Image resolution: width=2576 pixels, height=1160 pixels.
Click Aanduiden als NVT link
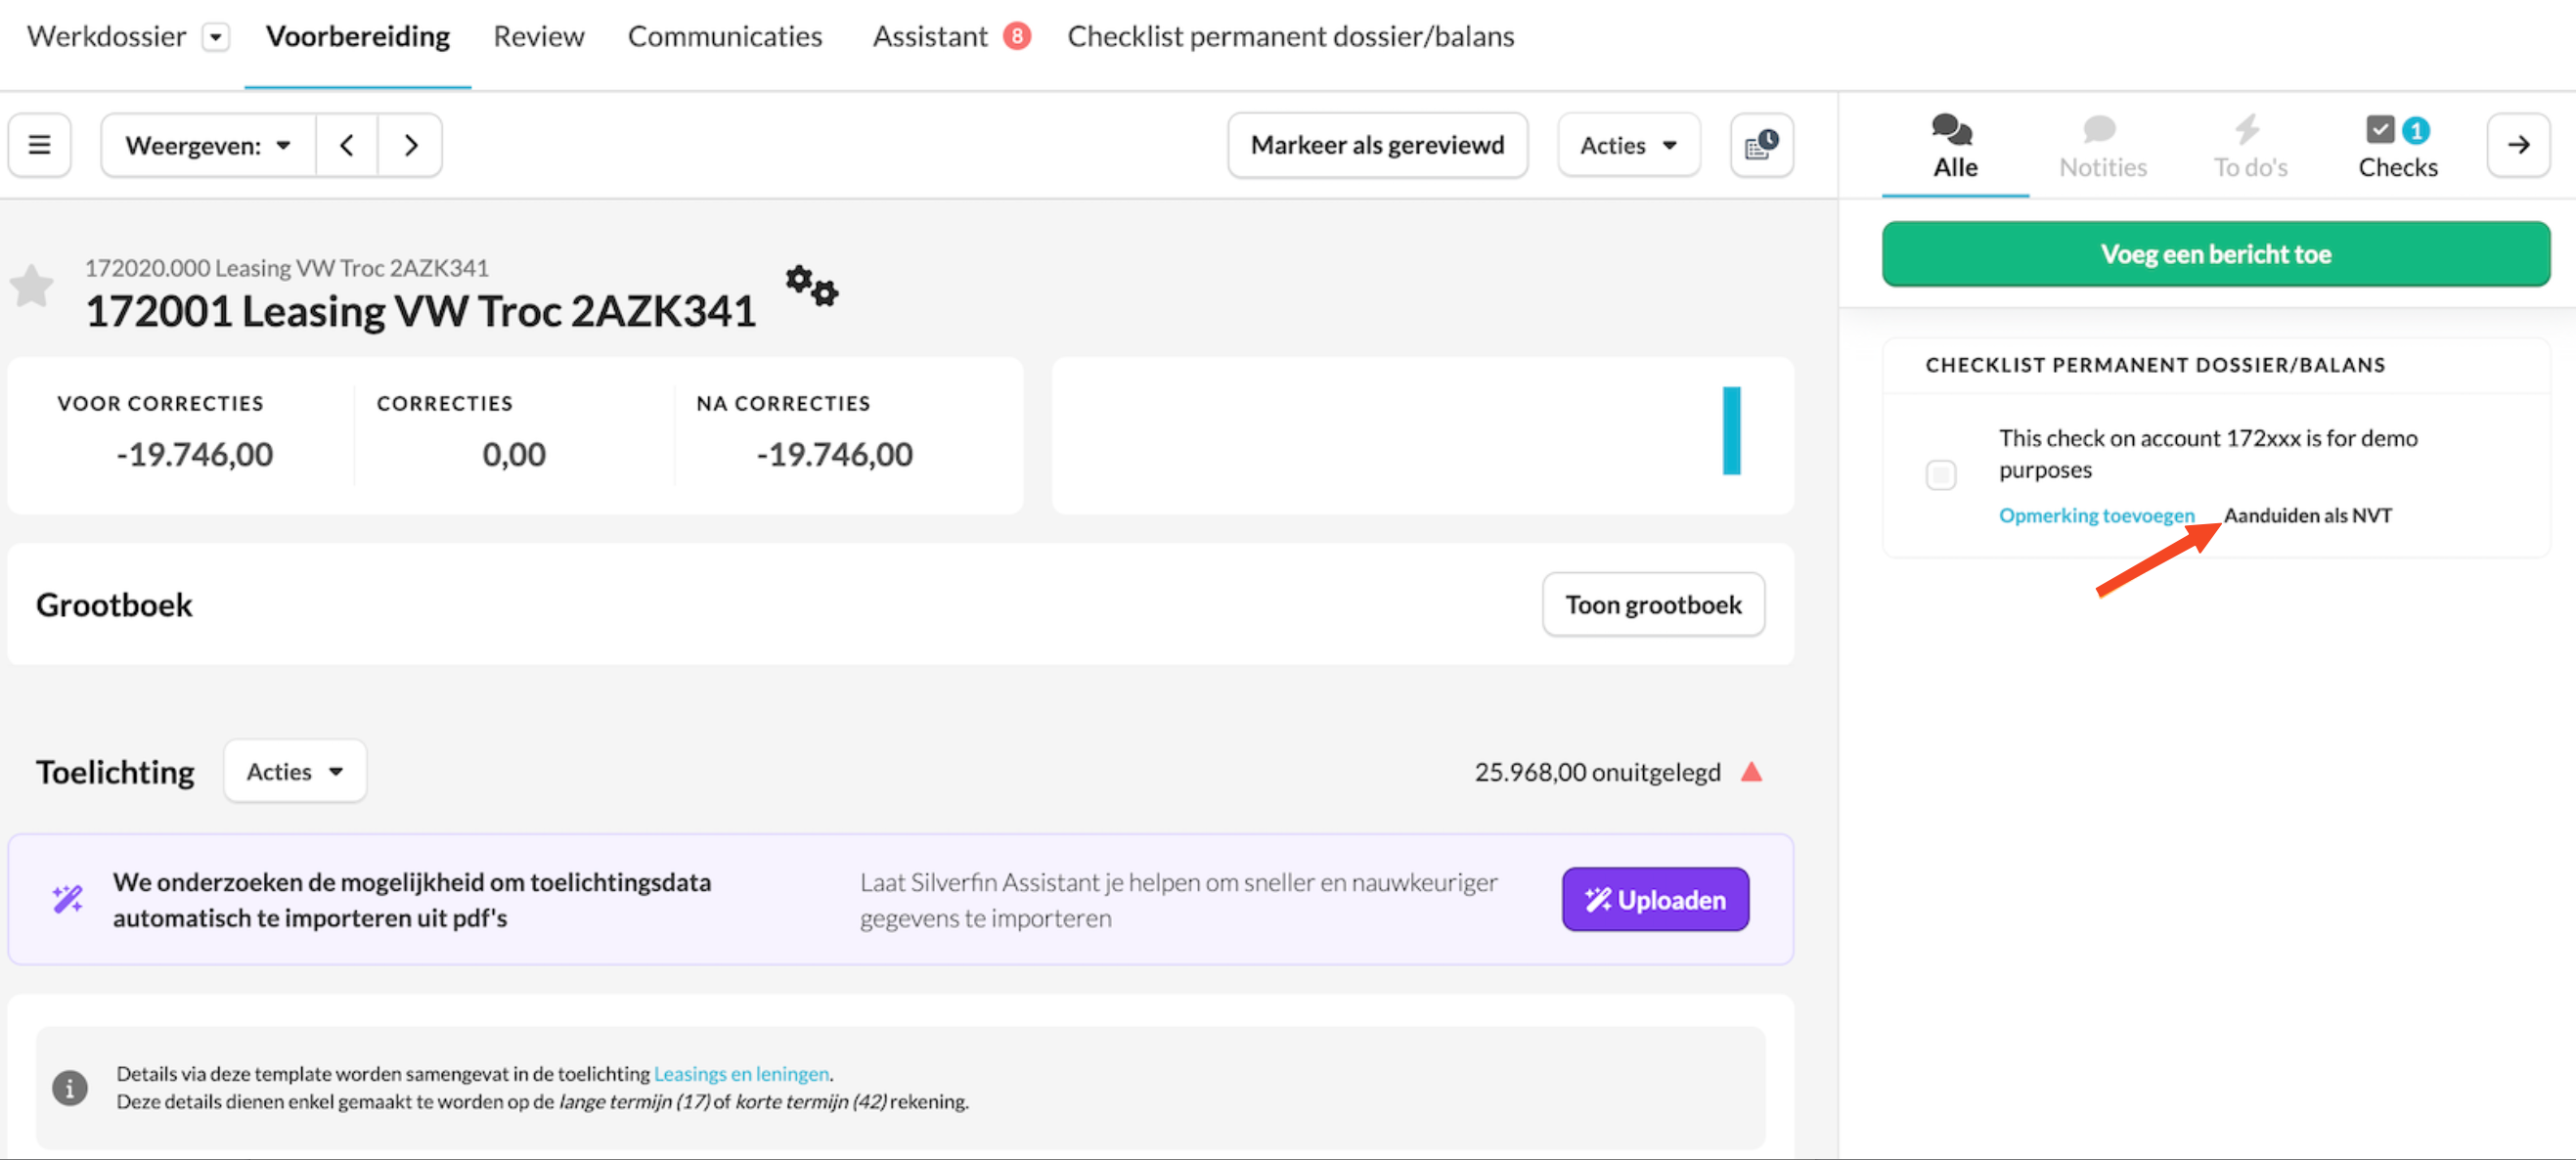(x=2308, y=515)
